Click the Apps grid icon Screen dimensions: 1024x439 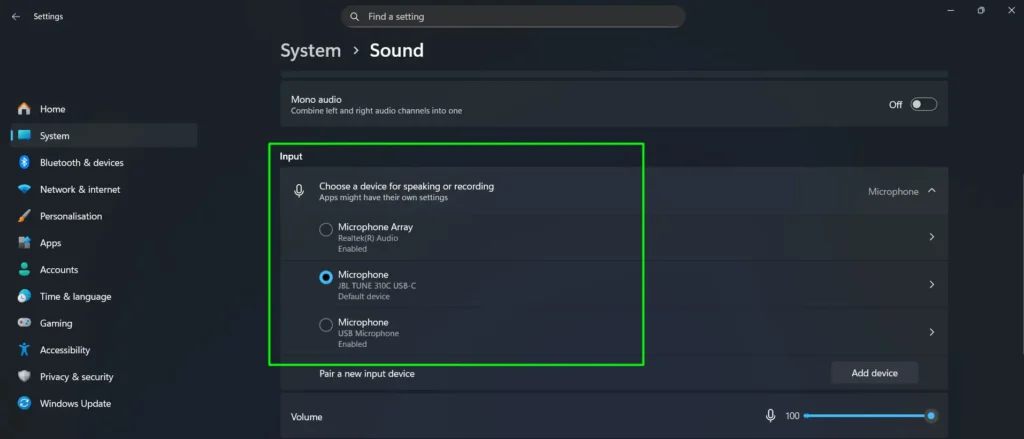24,242
